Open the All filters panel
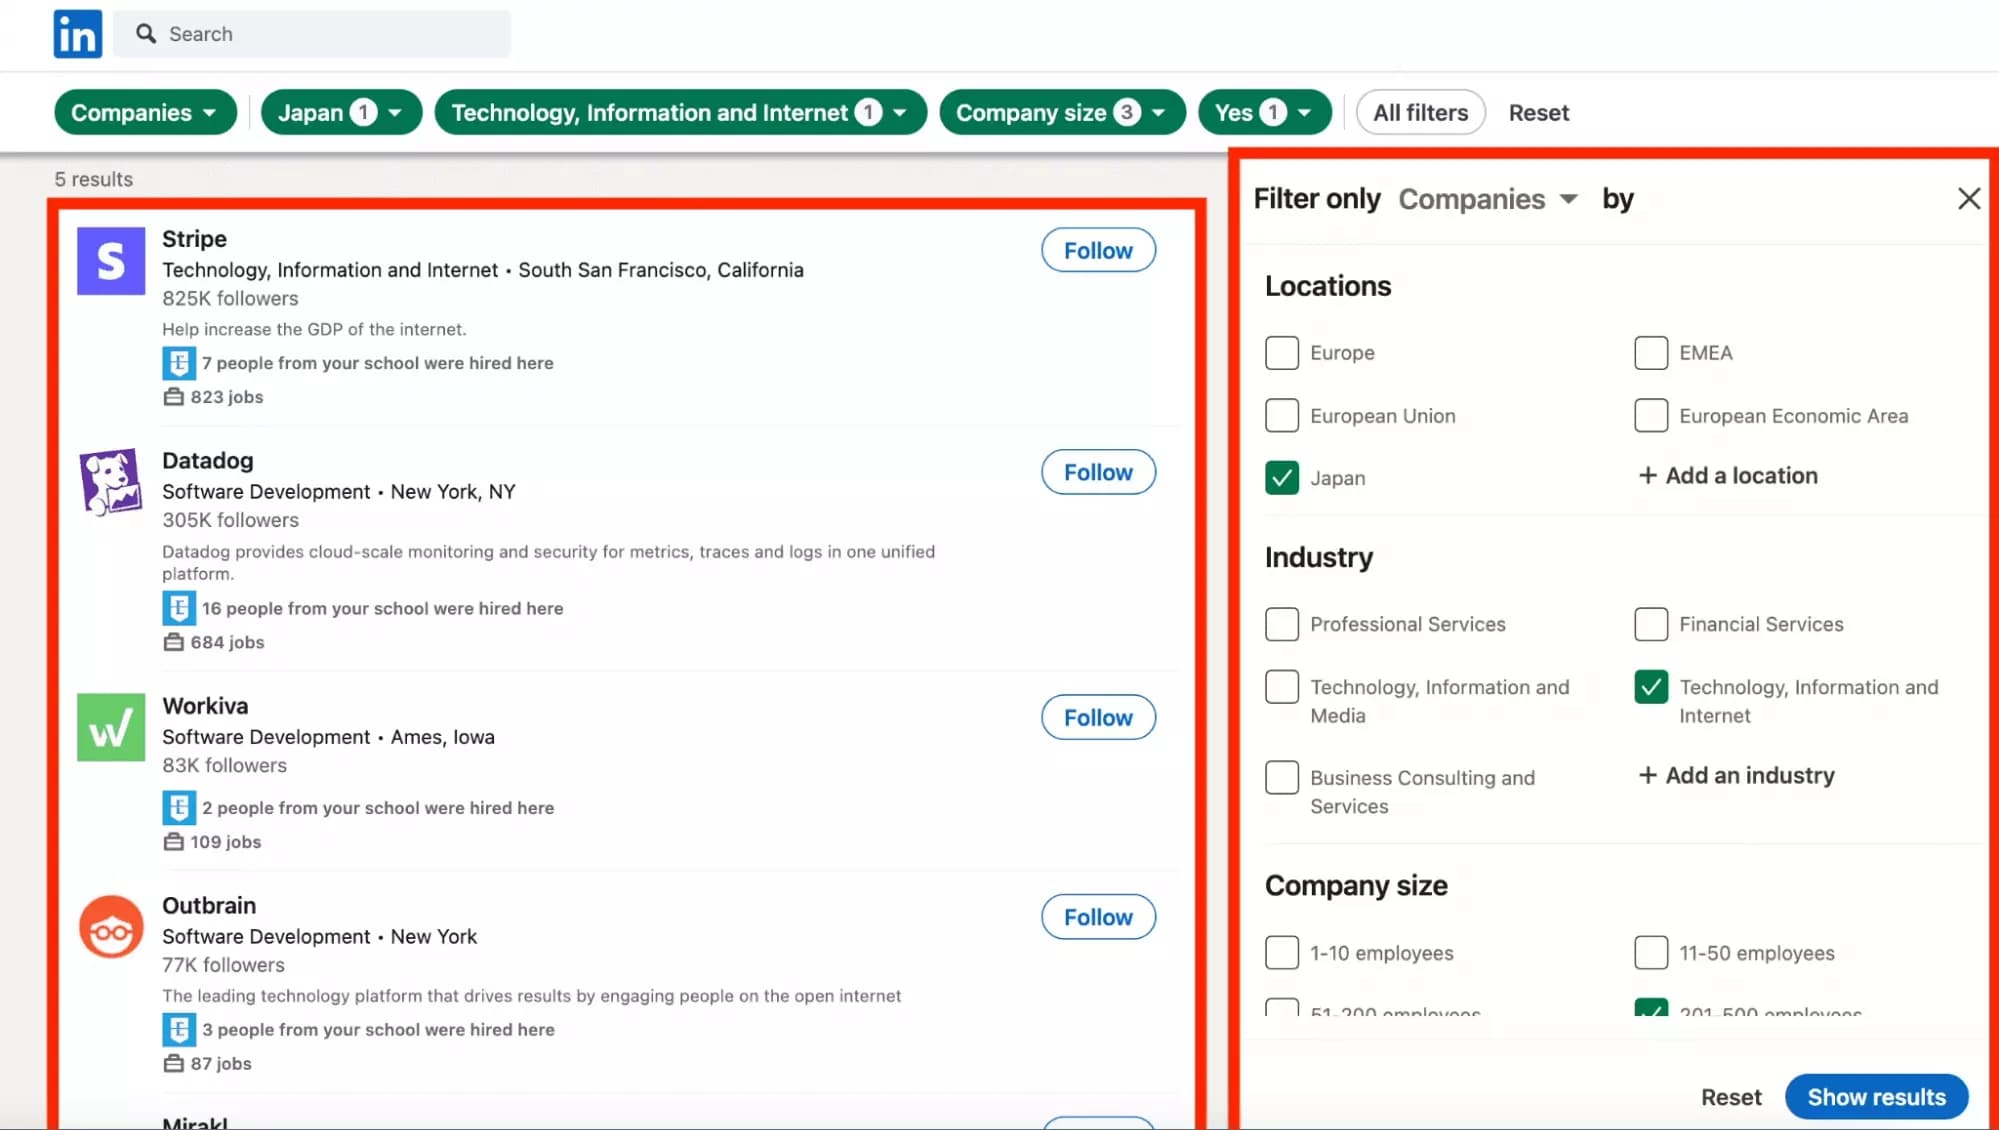The image size is (1999, 1130). point(1420,113)
